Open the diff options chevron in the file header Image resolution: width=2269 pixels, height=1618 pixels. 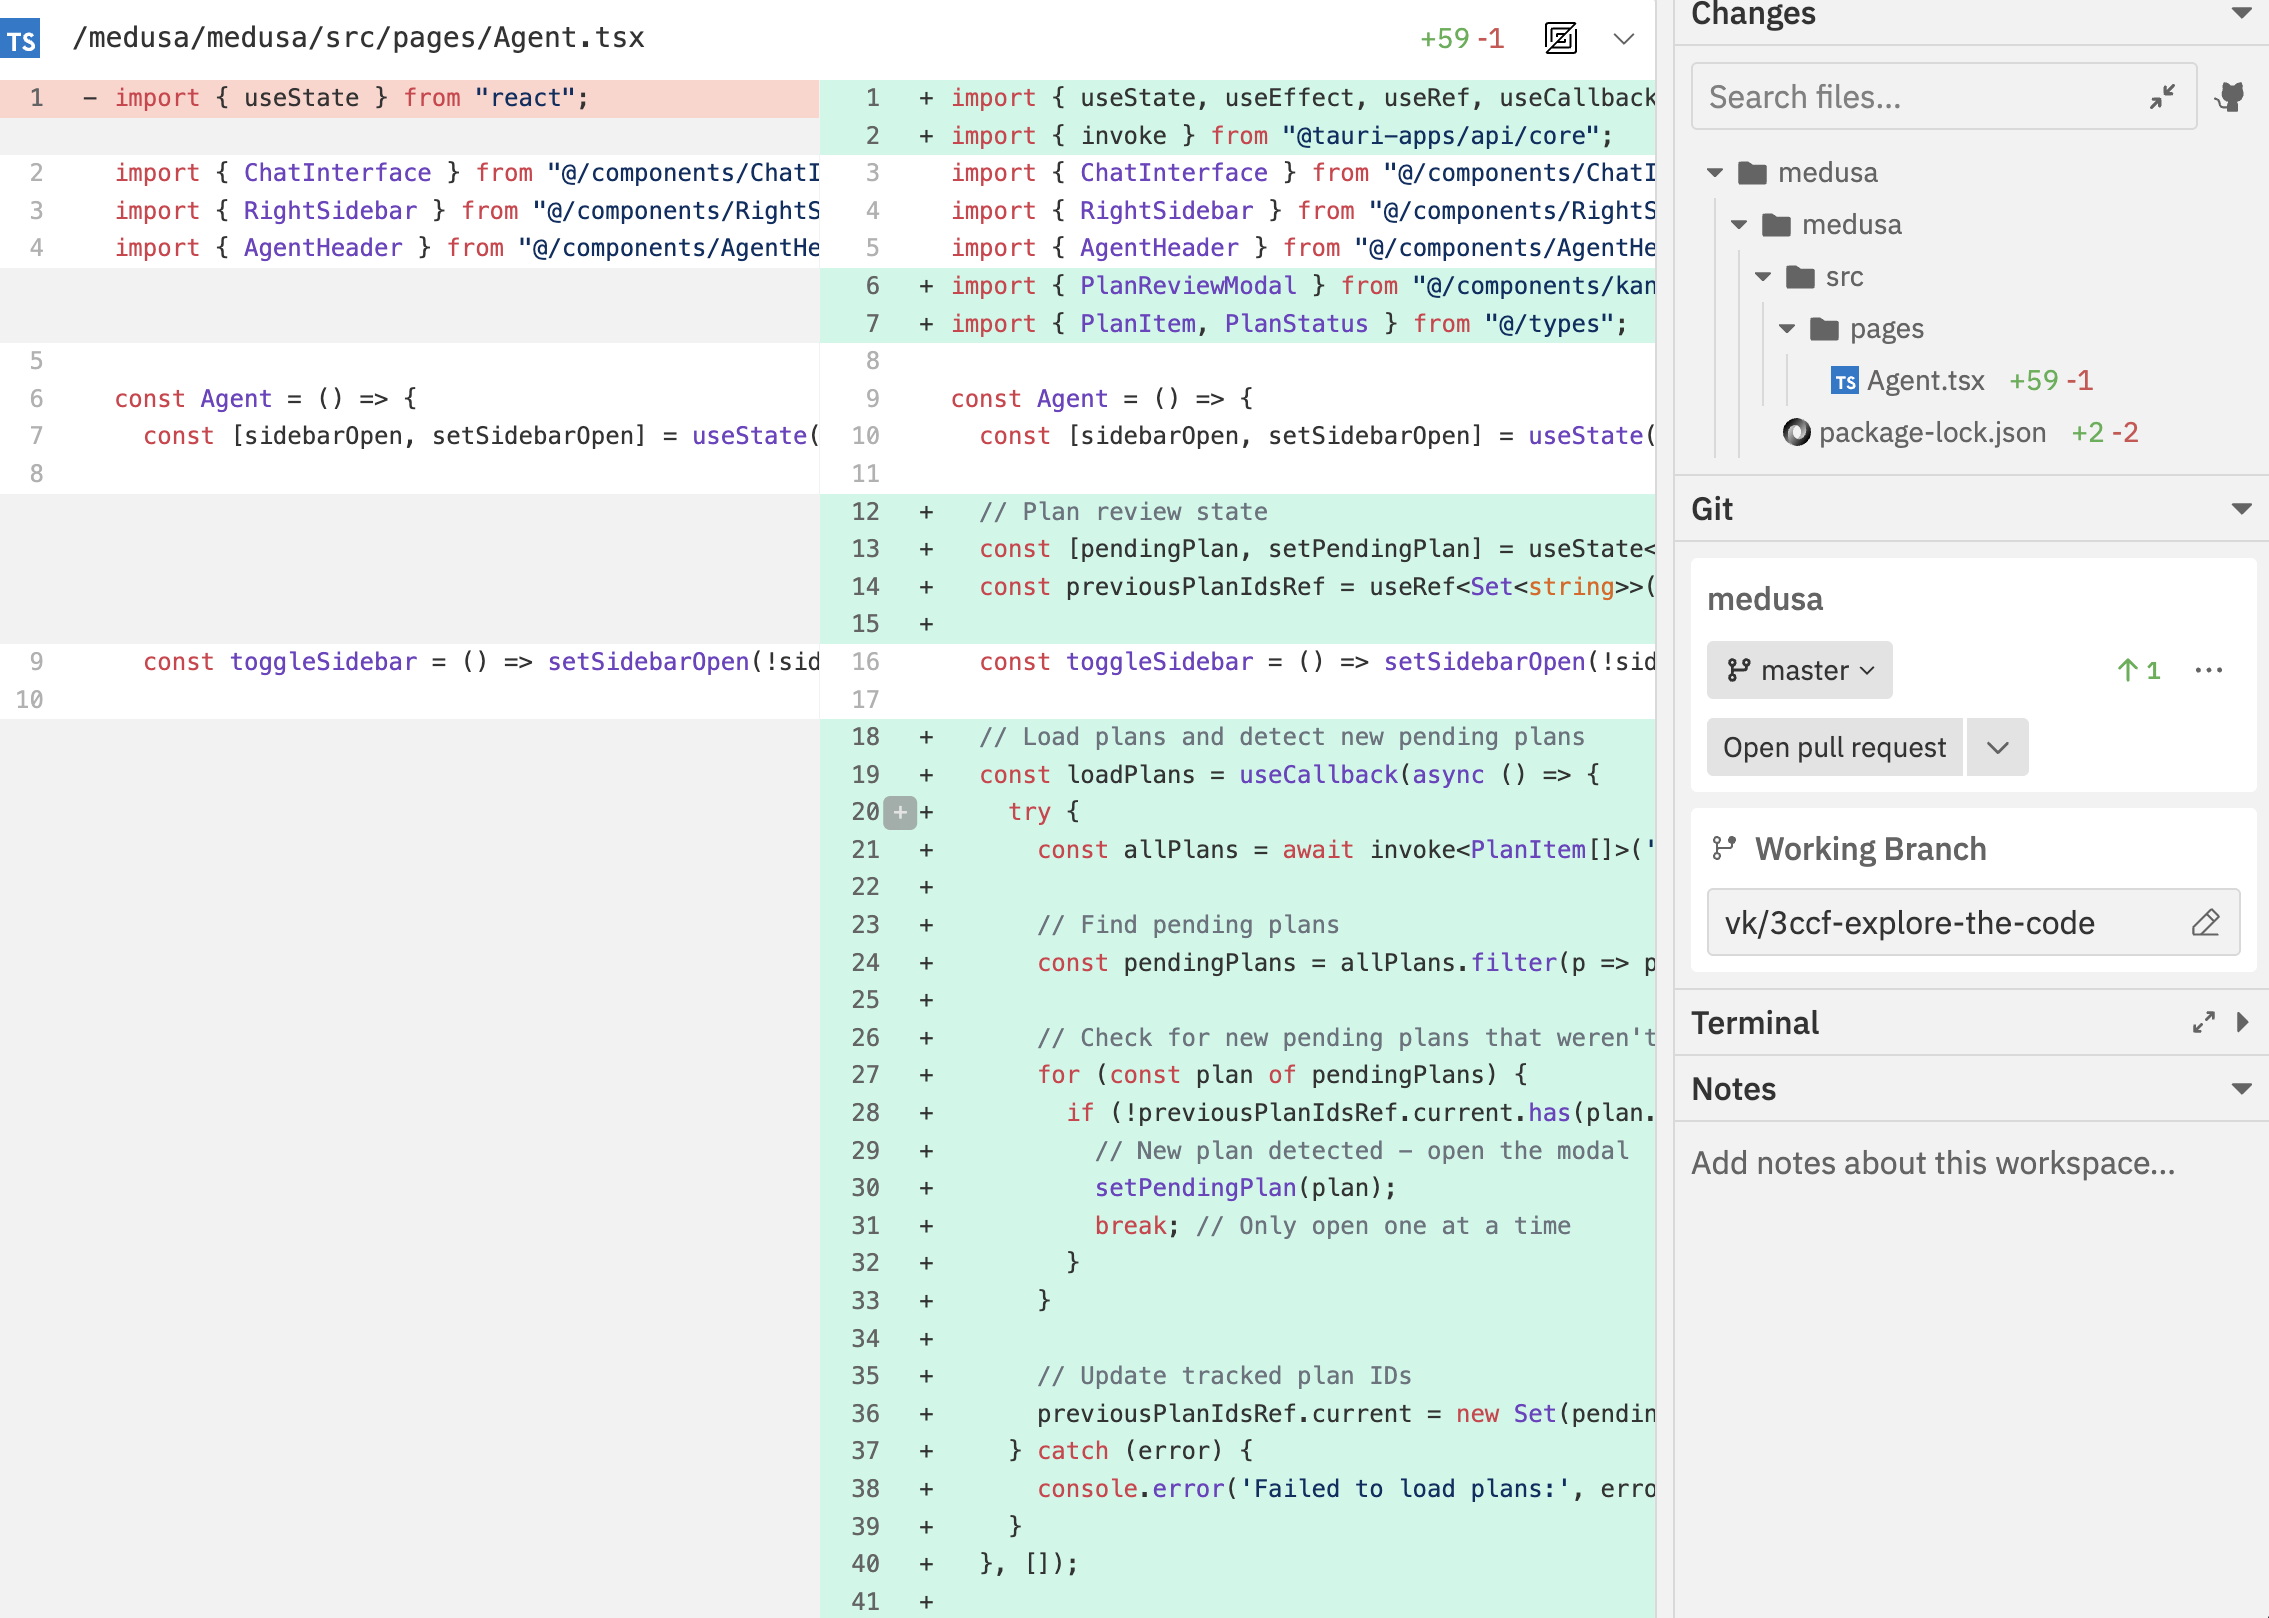[x=1622, y=38]
